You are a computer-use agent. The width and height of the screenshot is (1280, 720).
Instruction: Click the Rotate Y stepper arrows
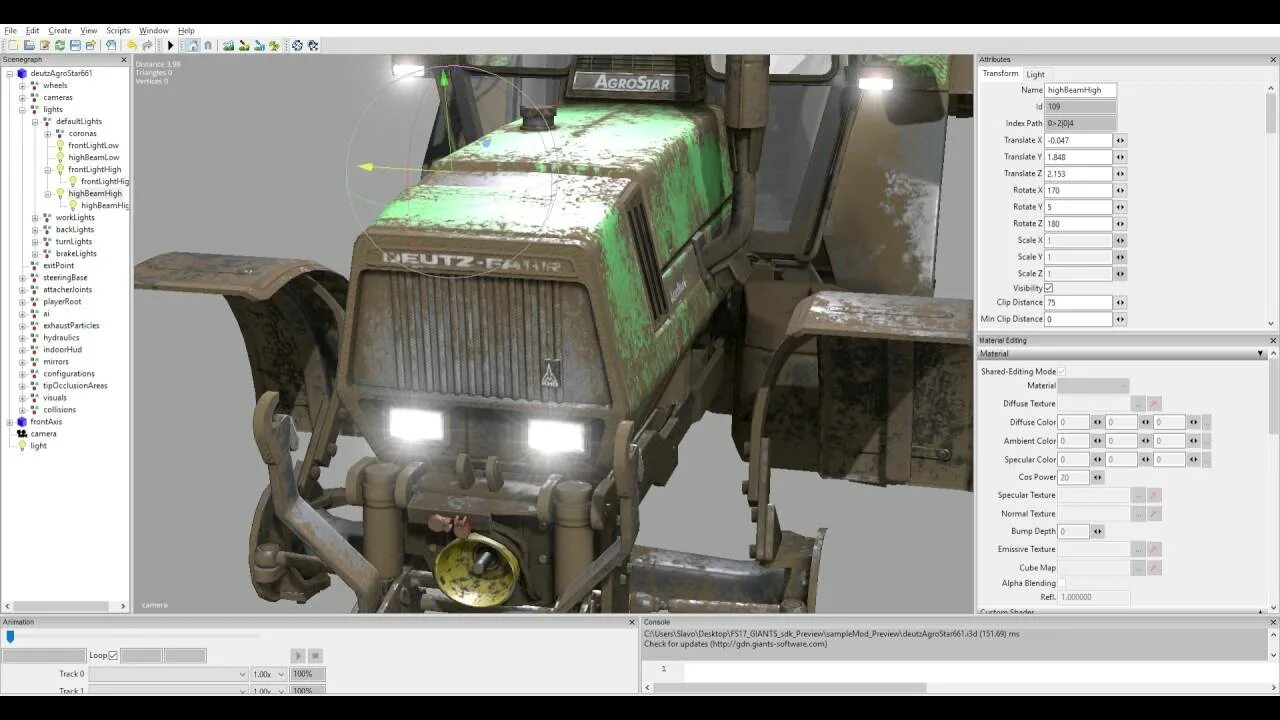pyautogui.click(x=1120, y=207)
